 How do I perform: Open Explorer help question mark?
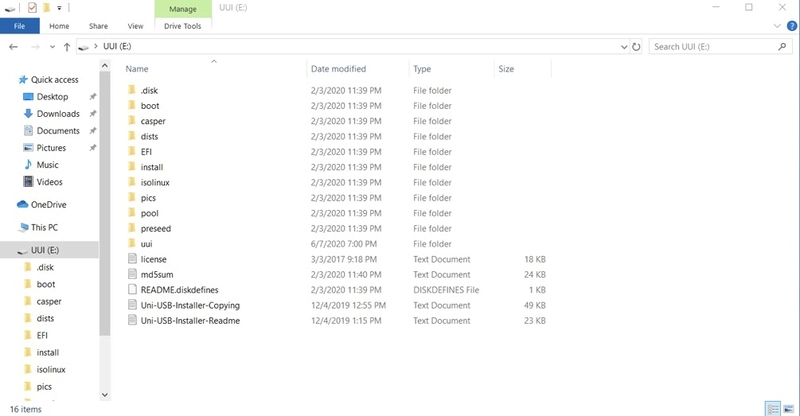pos(792,26)
